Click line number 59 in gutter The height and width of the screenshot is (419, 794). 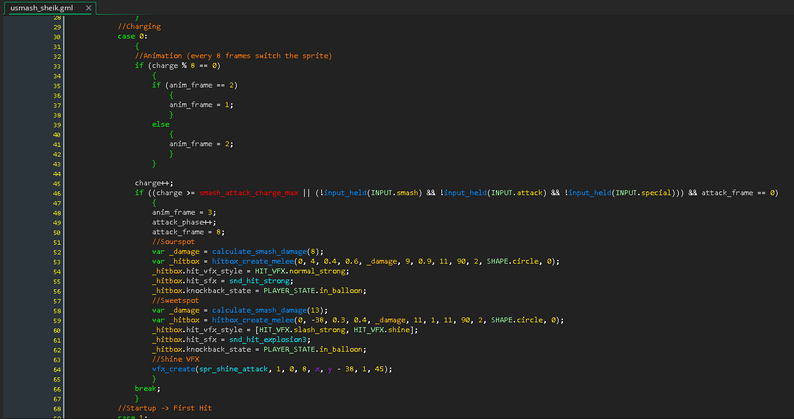click(x=57, y=321)
